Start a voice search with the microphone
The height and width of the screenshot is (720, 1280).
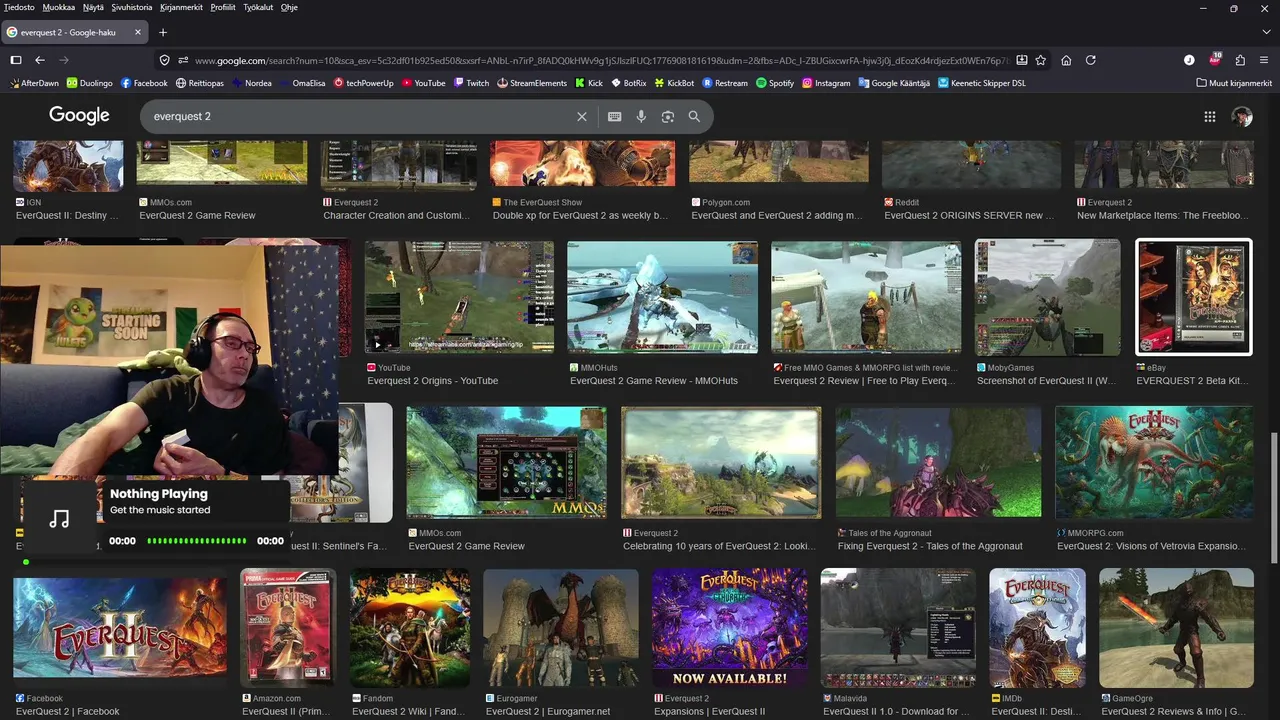641,116
